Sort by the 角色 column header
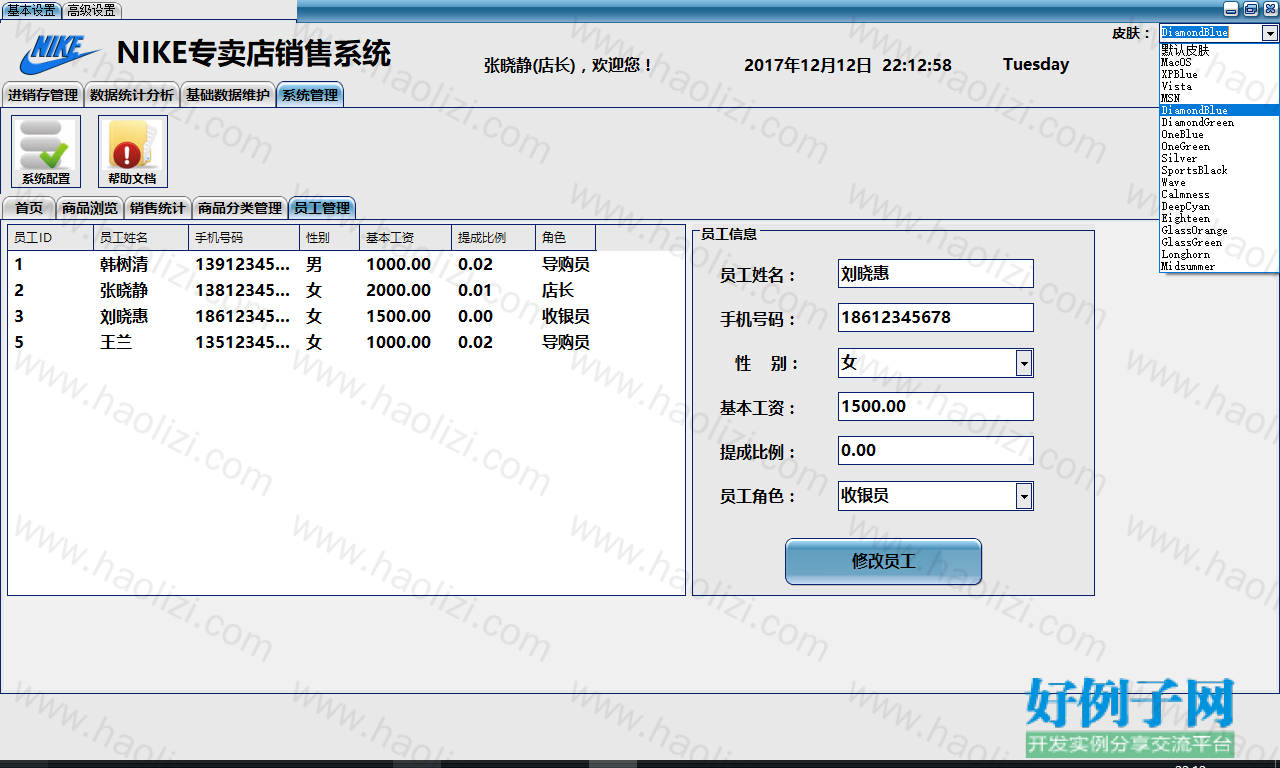This screenshot has height=768, width=1280. point(566,238)
